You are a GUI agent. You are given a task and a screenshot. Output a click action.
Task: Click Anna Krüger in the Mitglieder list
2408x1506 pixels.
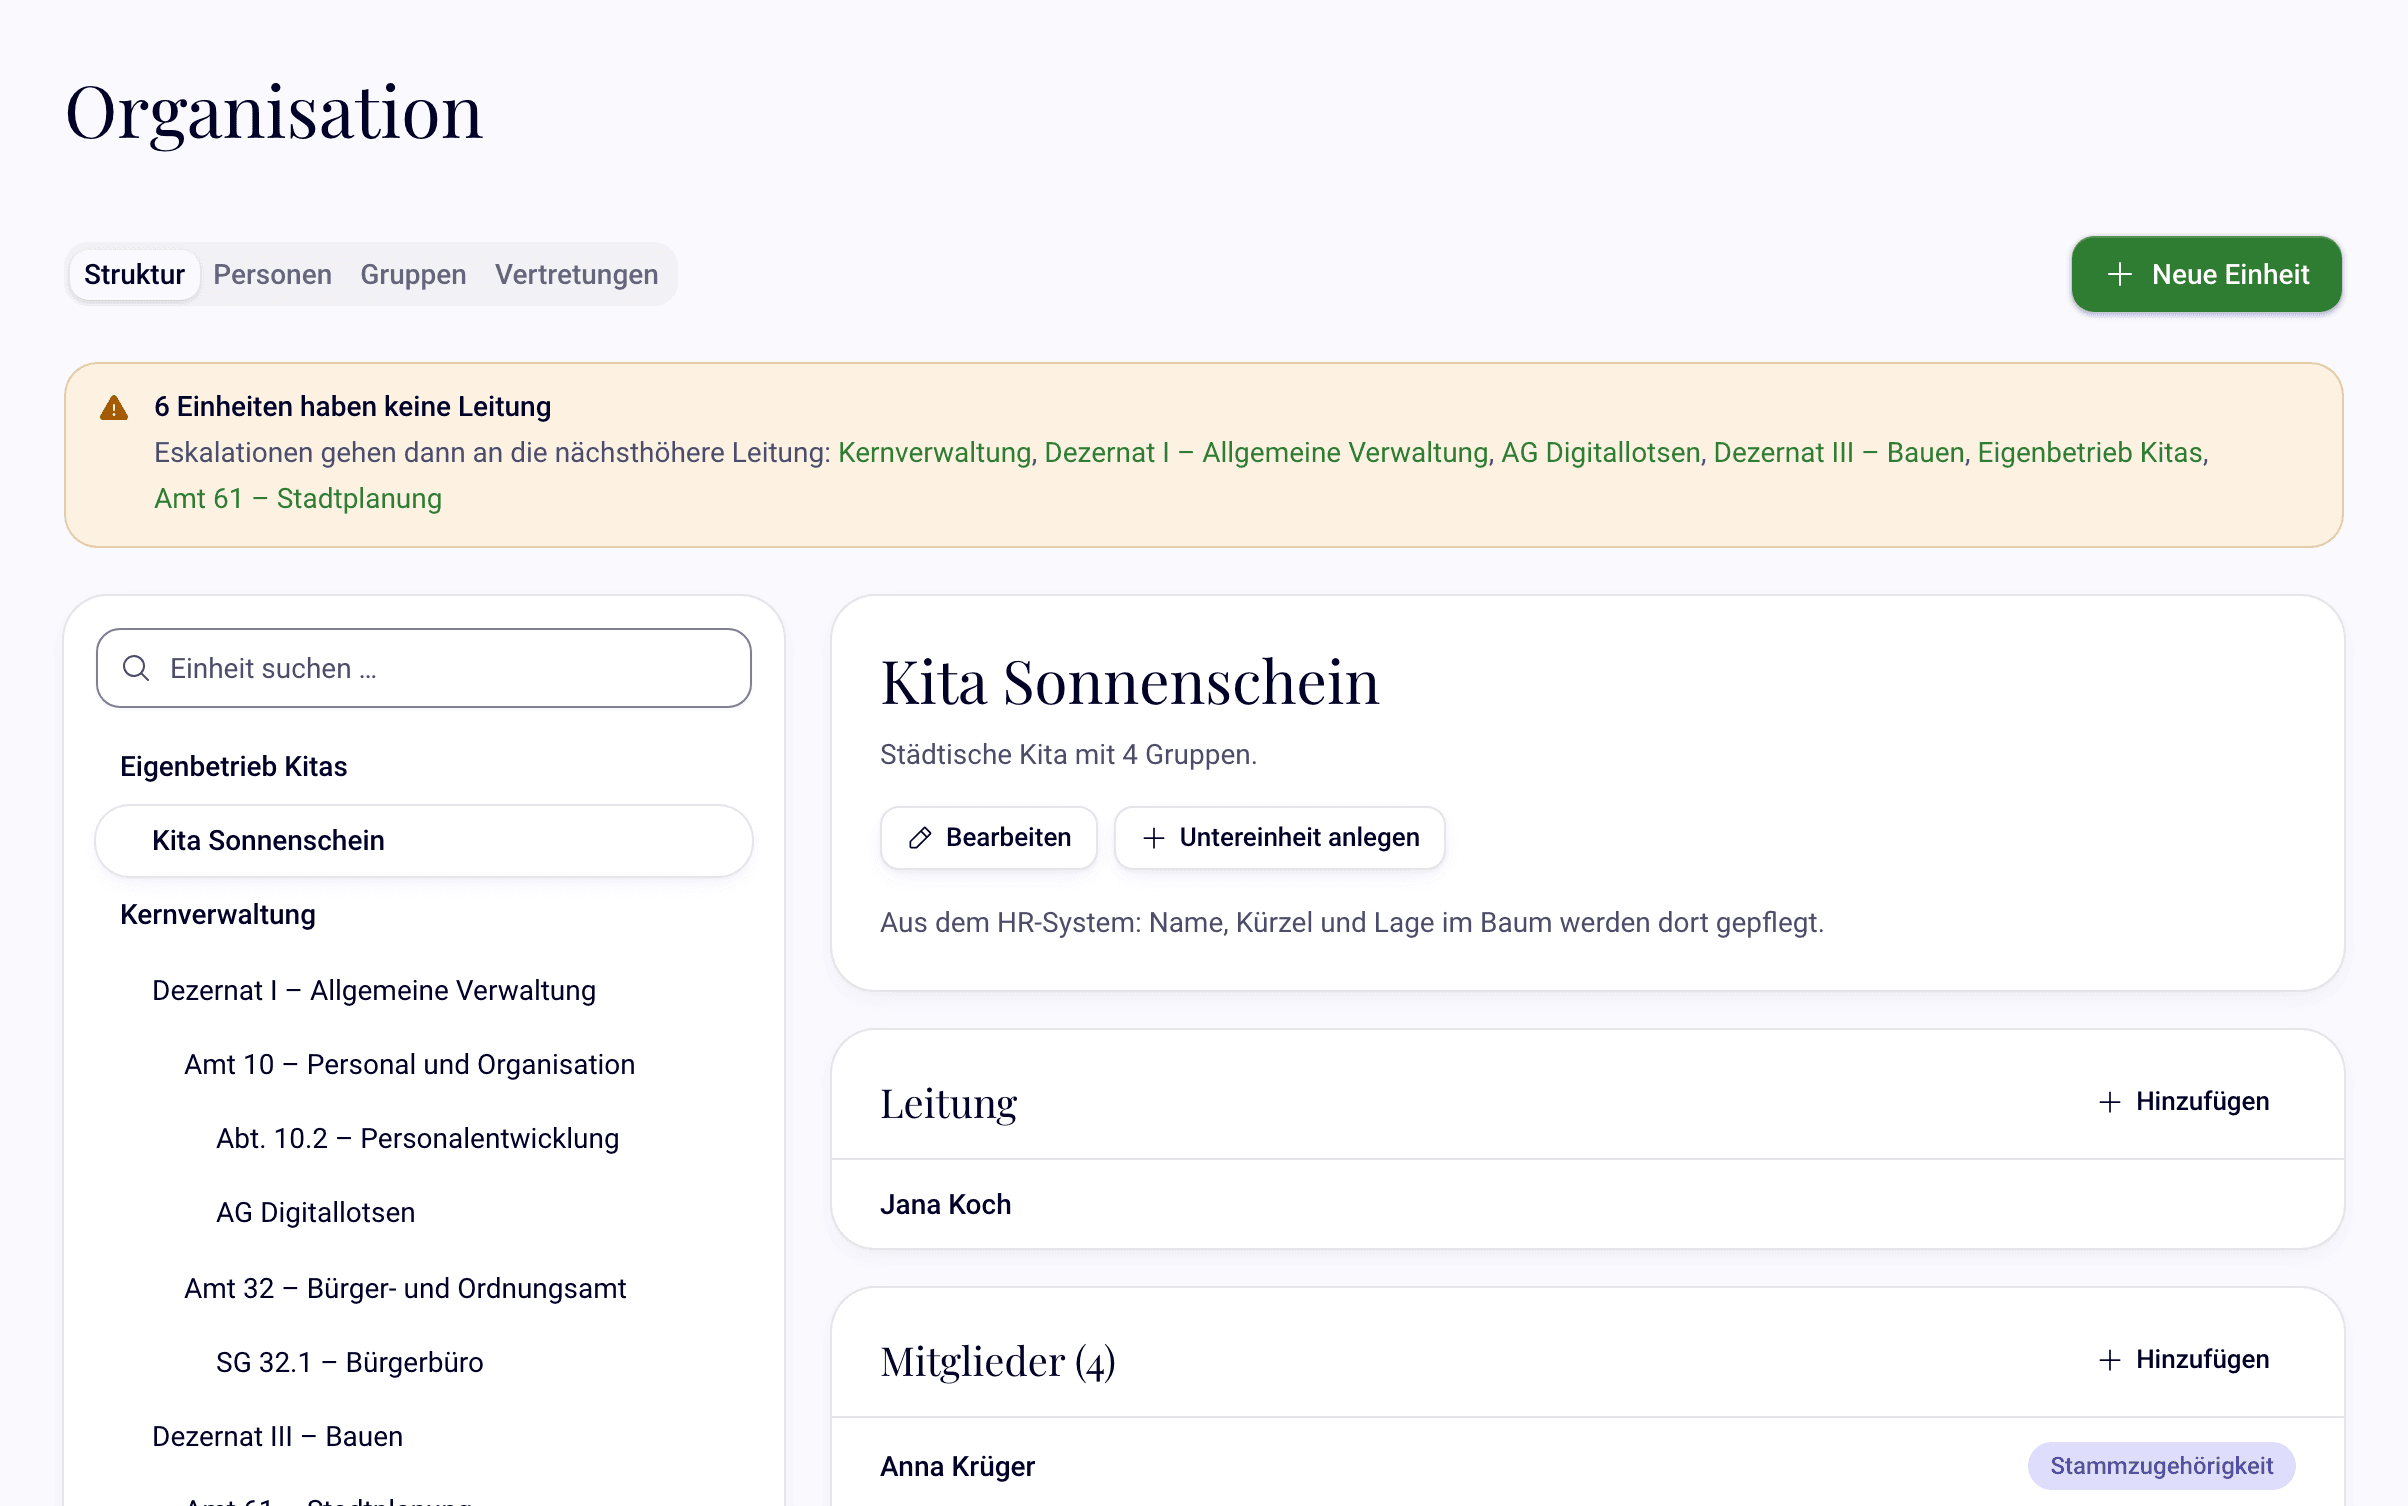pos(957,1467)
